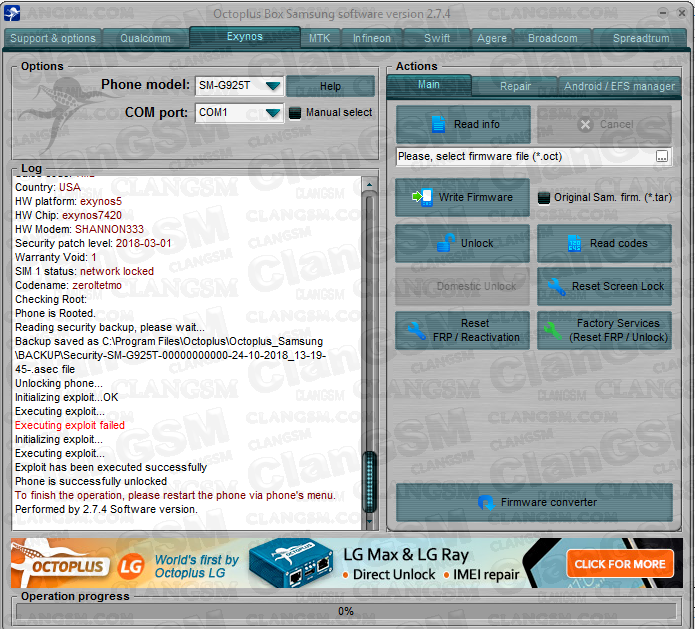Toggle the Manual select checkbox
This screenshot has width=695, height=629.
coord(295,113)
